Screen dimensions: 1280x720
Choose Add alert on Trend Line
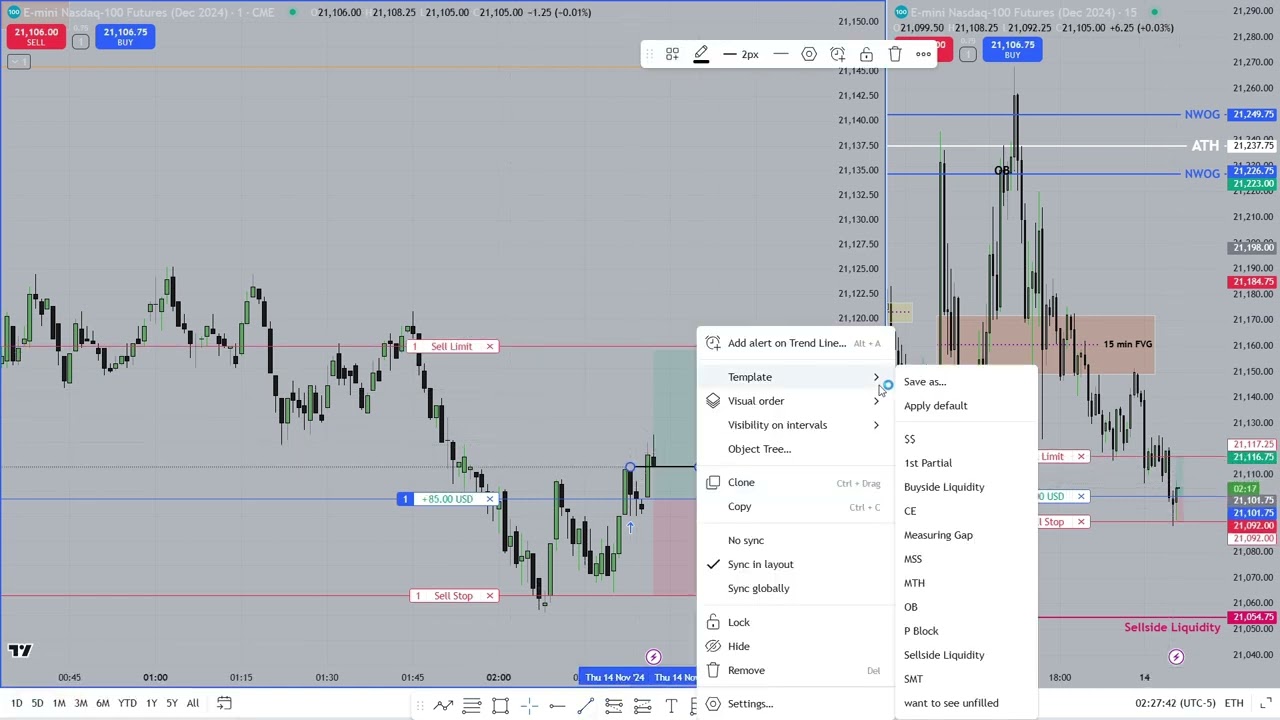(x=795, y=343)
